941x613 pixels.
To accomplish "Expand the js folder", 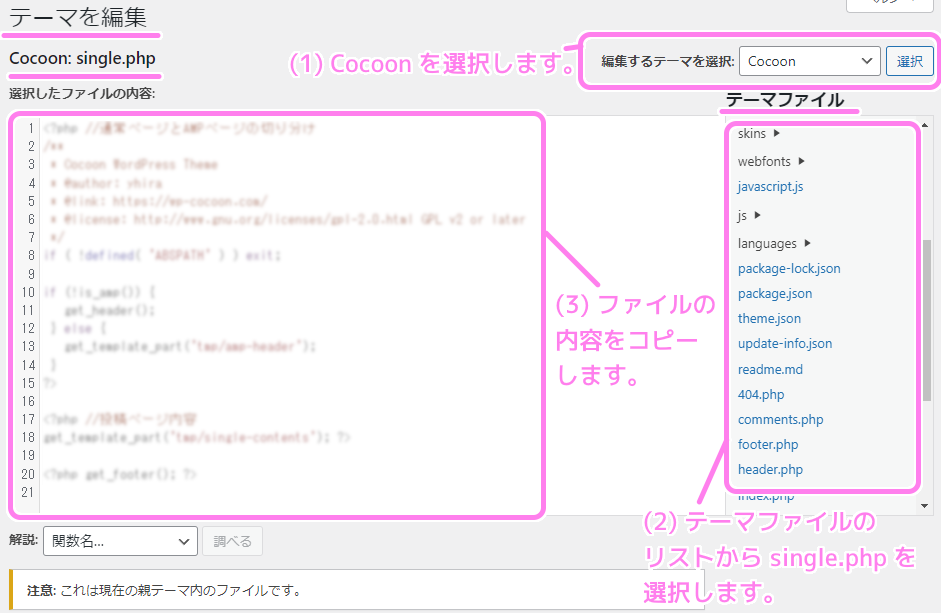I will tap(749, 215).
